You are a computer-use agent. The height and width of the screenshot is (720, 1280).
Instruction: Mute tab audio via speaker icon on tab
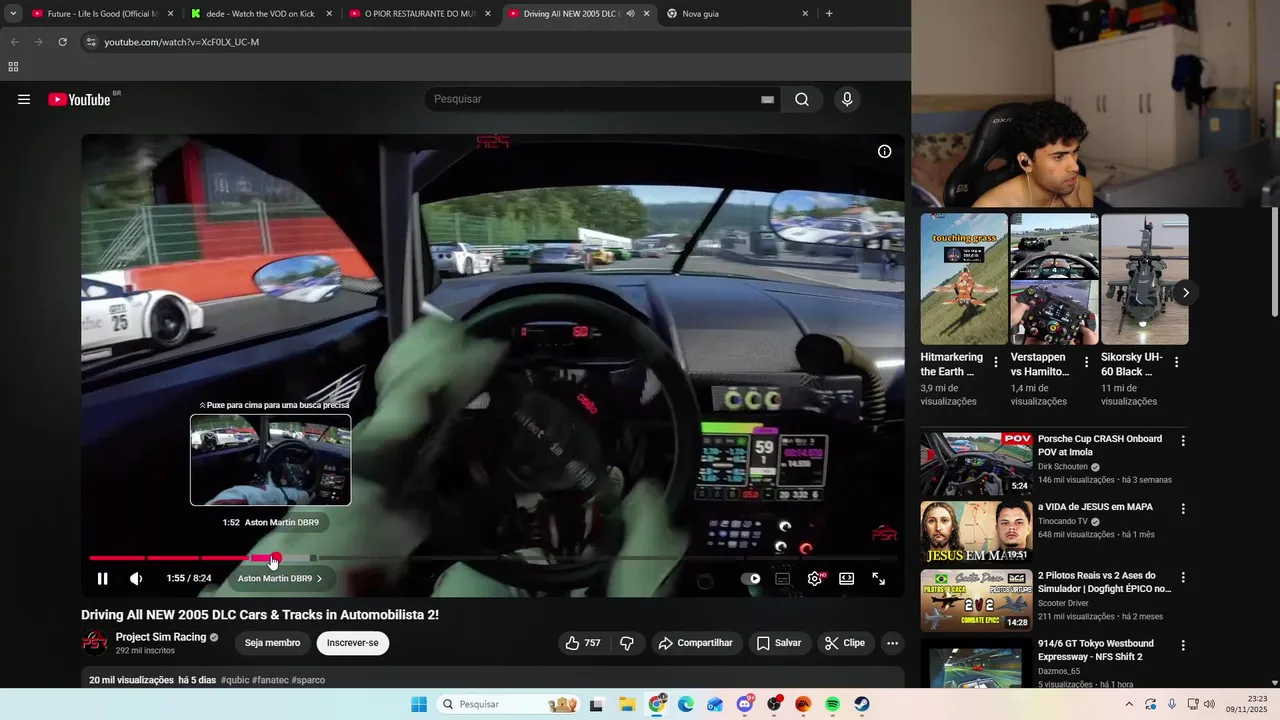630,14
